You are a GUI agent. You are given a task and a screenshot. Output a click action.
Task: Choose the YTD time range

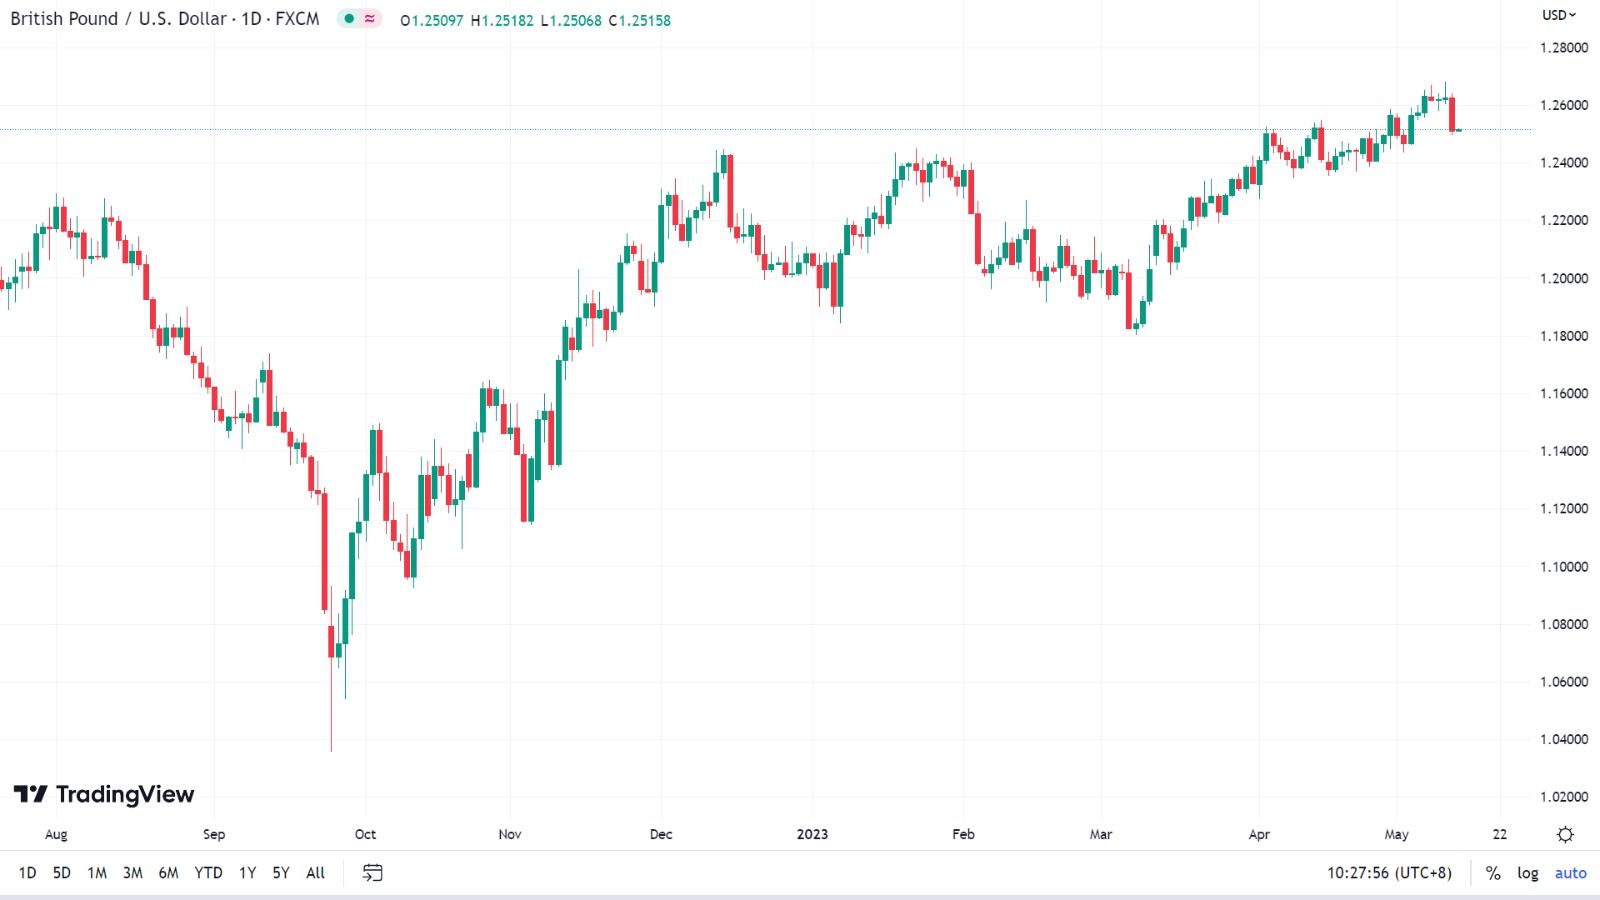[x=209, y=873]
